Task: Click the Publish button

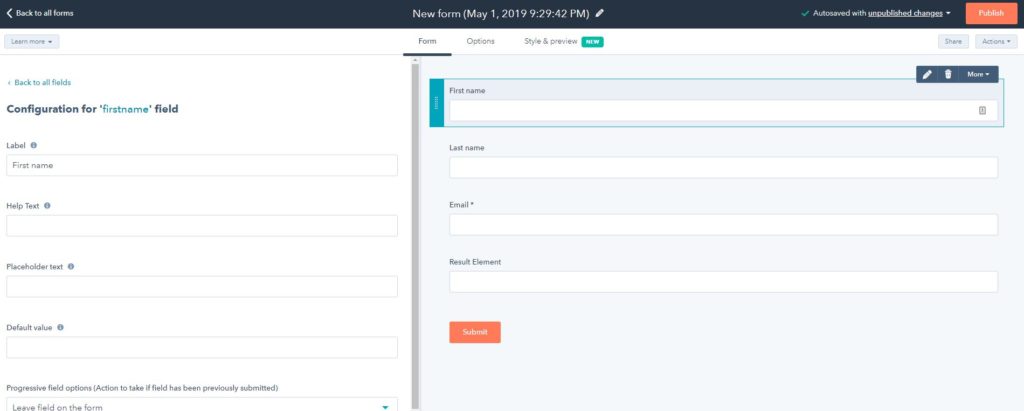Action: (991, 13)
